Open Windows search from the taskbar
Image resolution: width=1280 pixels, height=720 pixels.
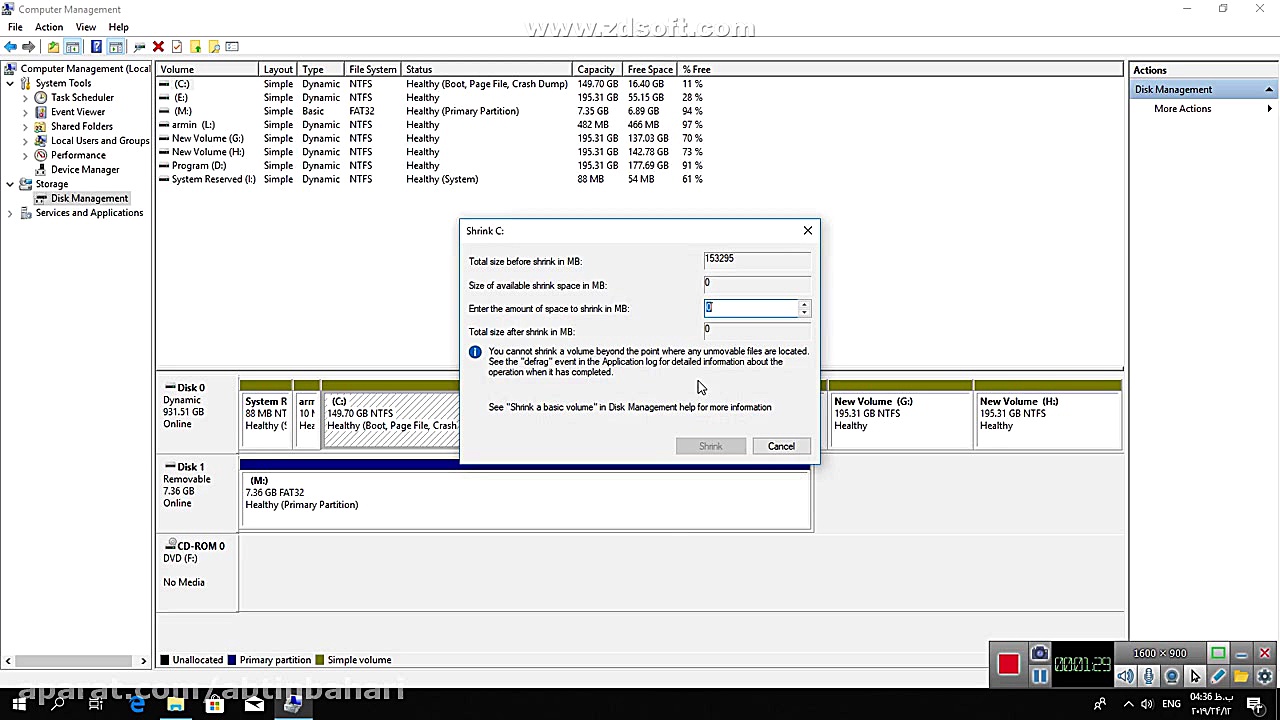pos(58,705)
